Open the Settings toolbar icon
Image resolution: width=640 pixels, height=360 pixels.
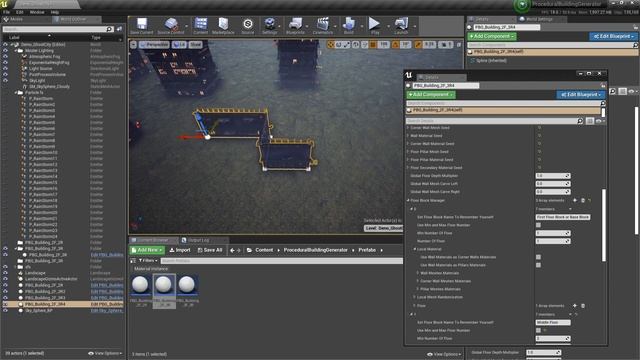click(x=269, y=26)
